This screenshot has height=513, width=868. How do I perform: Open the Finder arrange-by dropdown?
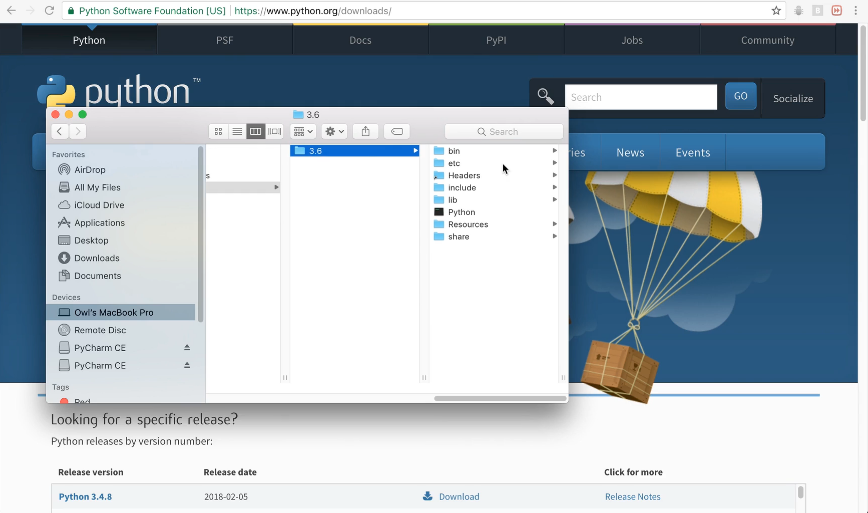[303, 131]
